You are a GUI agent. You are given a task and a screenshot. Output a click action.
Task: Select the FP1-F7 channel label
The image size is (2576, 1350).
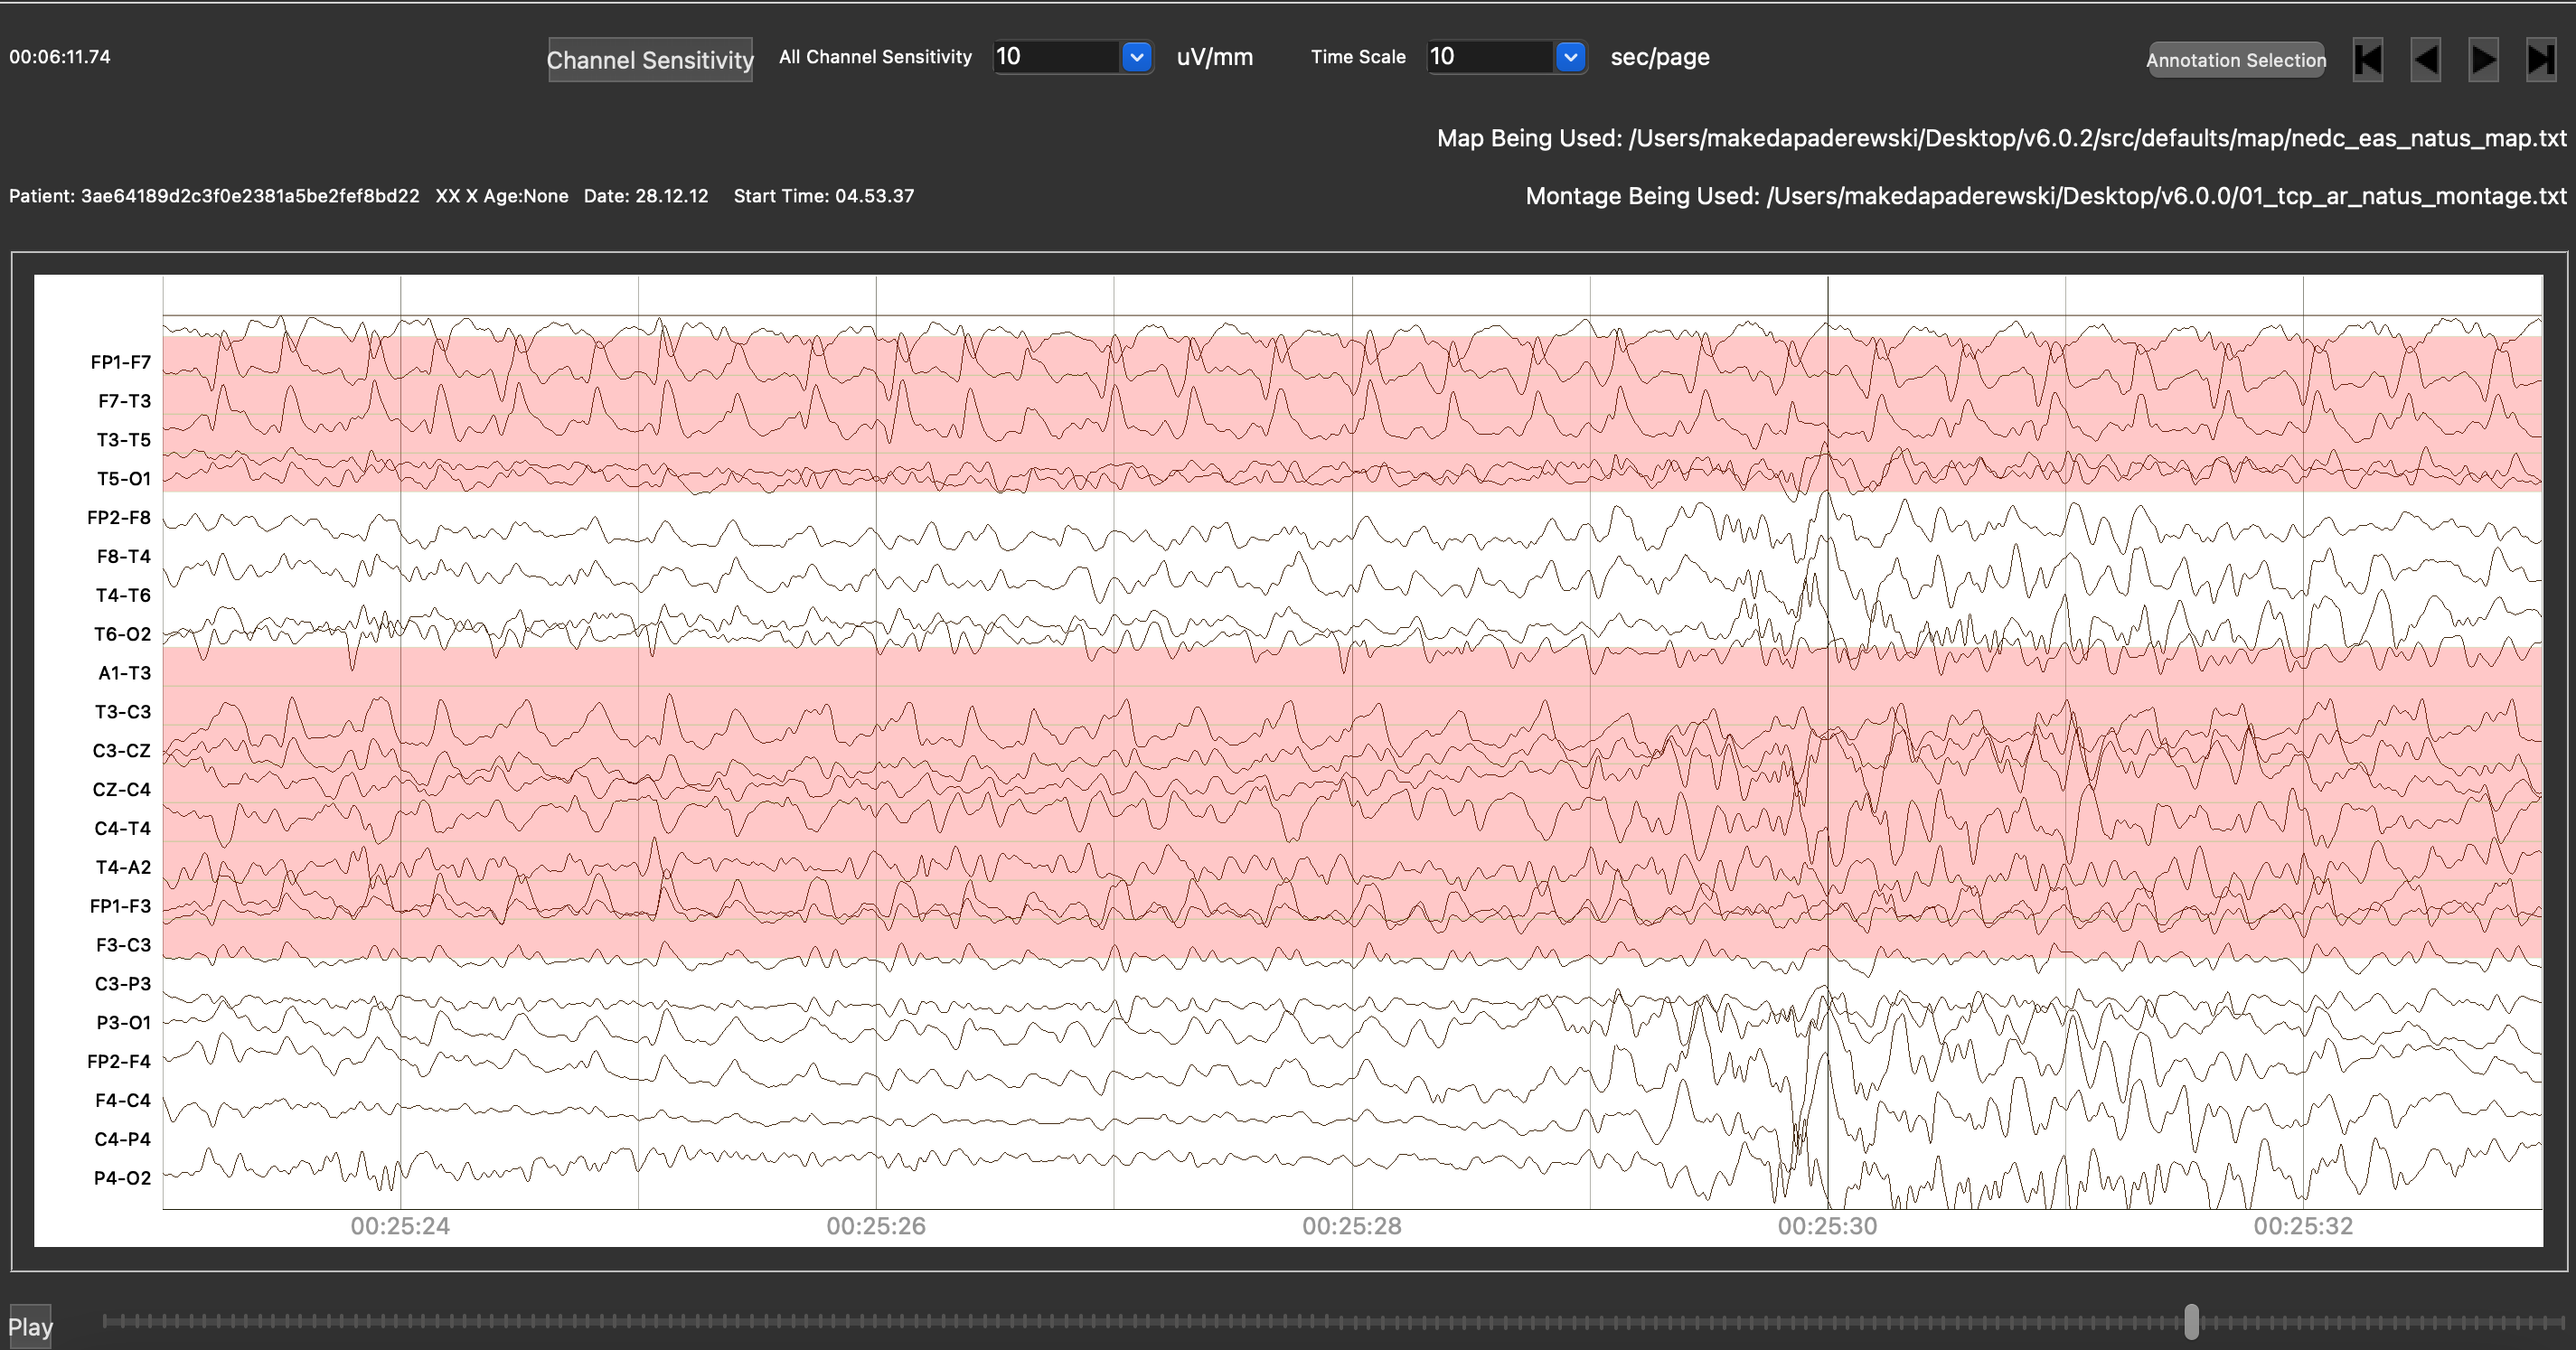pos(120,362)
